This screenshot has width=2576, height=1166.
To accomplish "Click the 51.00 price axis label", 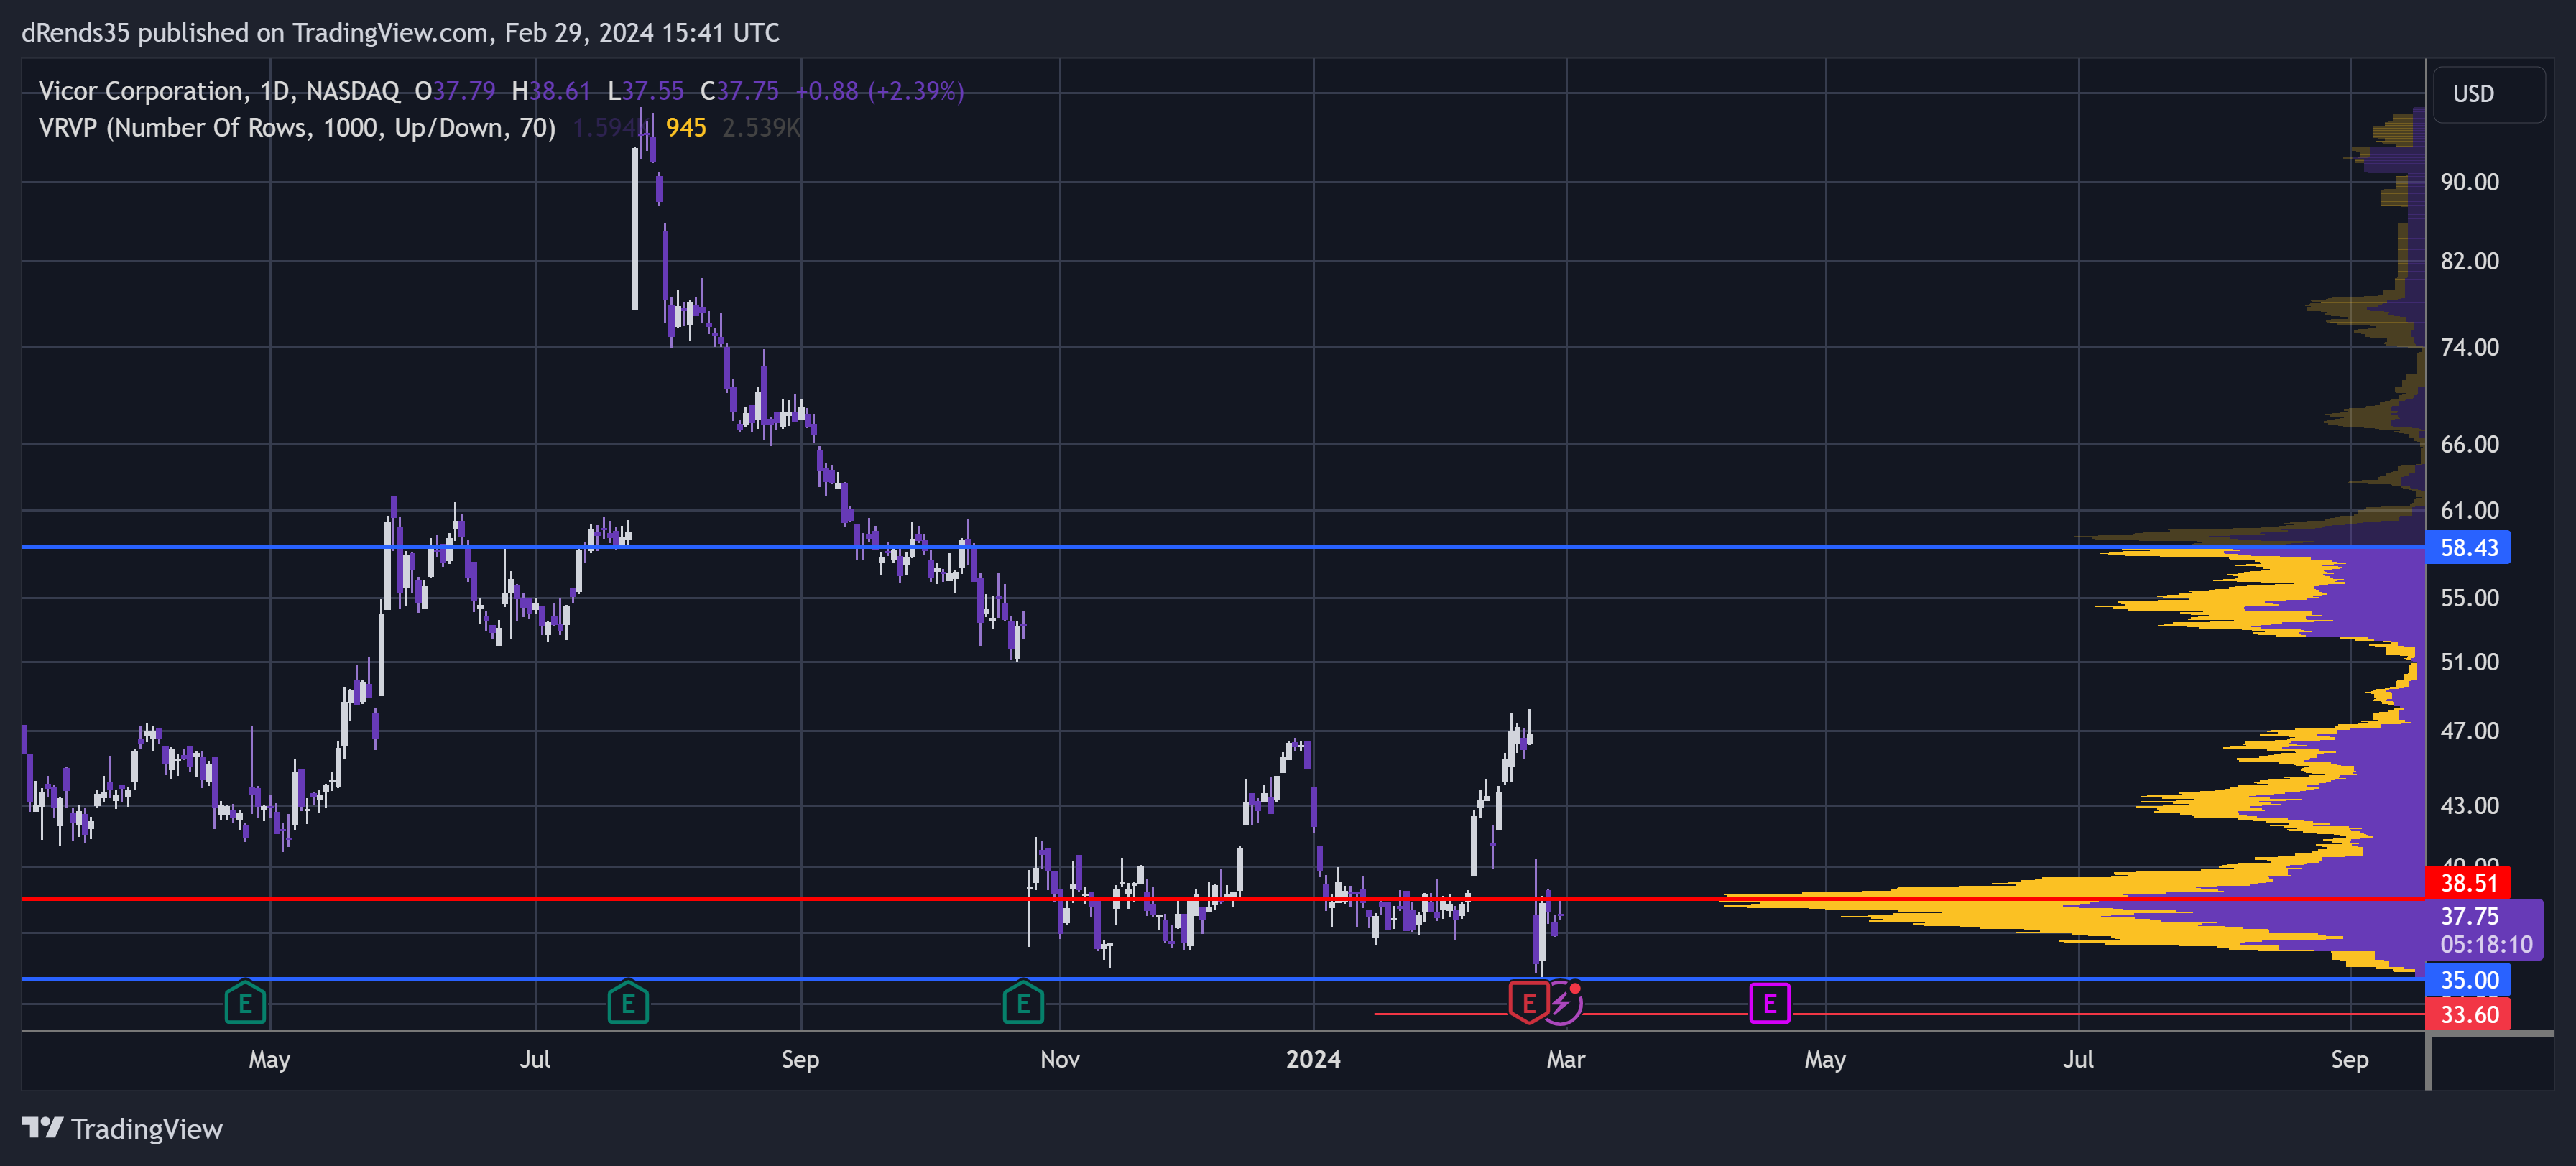I will pos(2469,662).
